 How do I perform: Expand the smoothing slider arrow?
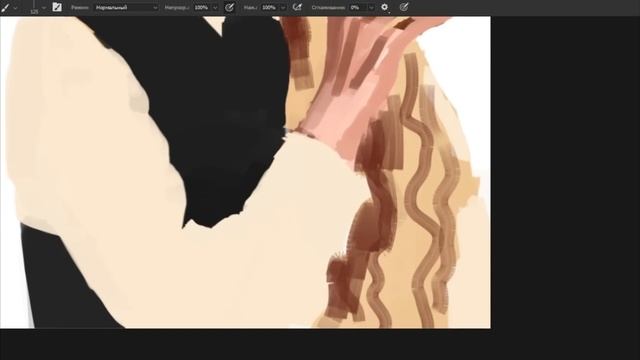pyautogui.click(x=371, y=8)
